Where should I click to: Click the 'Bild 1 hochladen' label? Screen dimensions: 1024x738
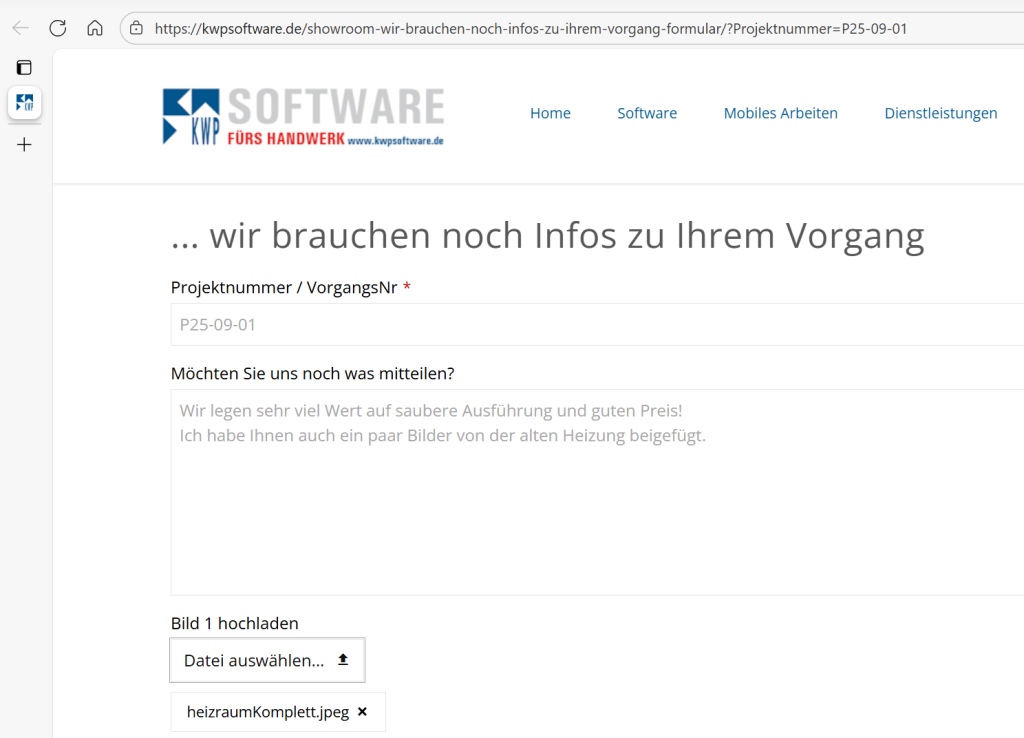(x=235, y=623)
